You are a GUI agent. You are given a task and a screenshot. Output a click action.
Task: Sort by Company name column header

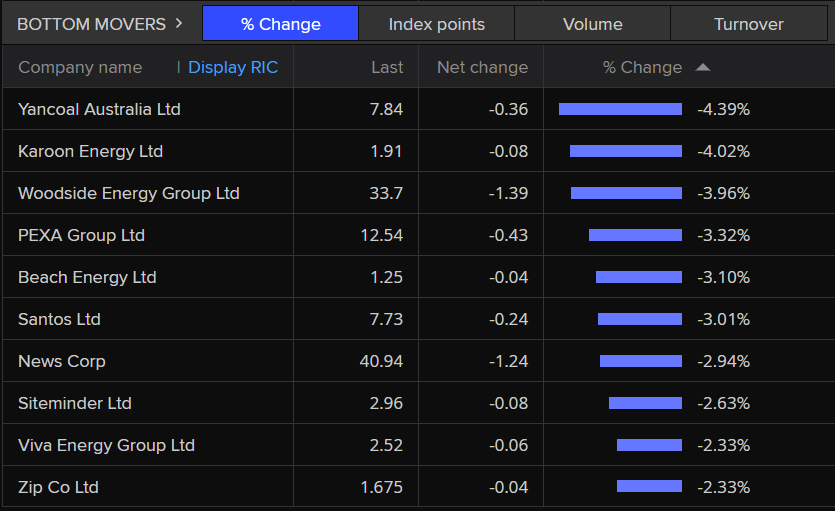[x=80, y=68]
